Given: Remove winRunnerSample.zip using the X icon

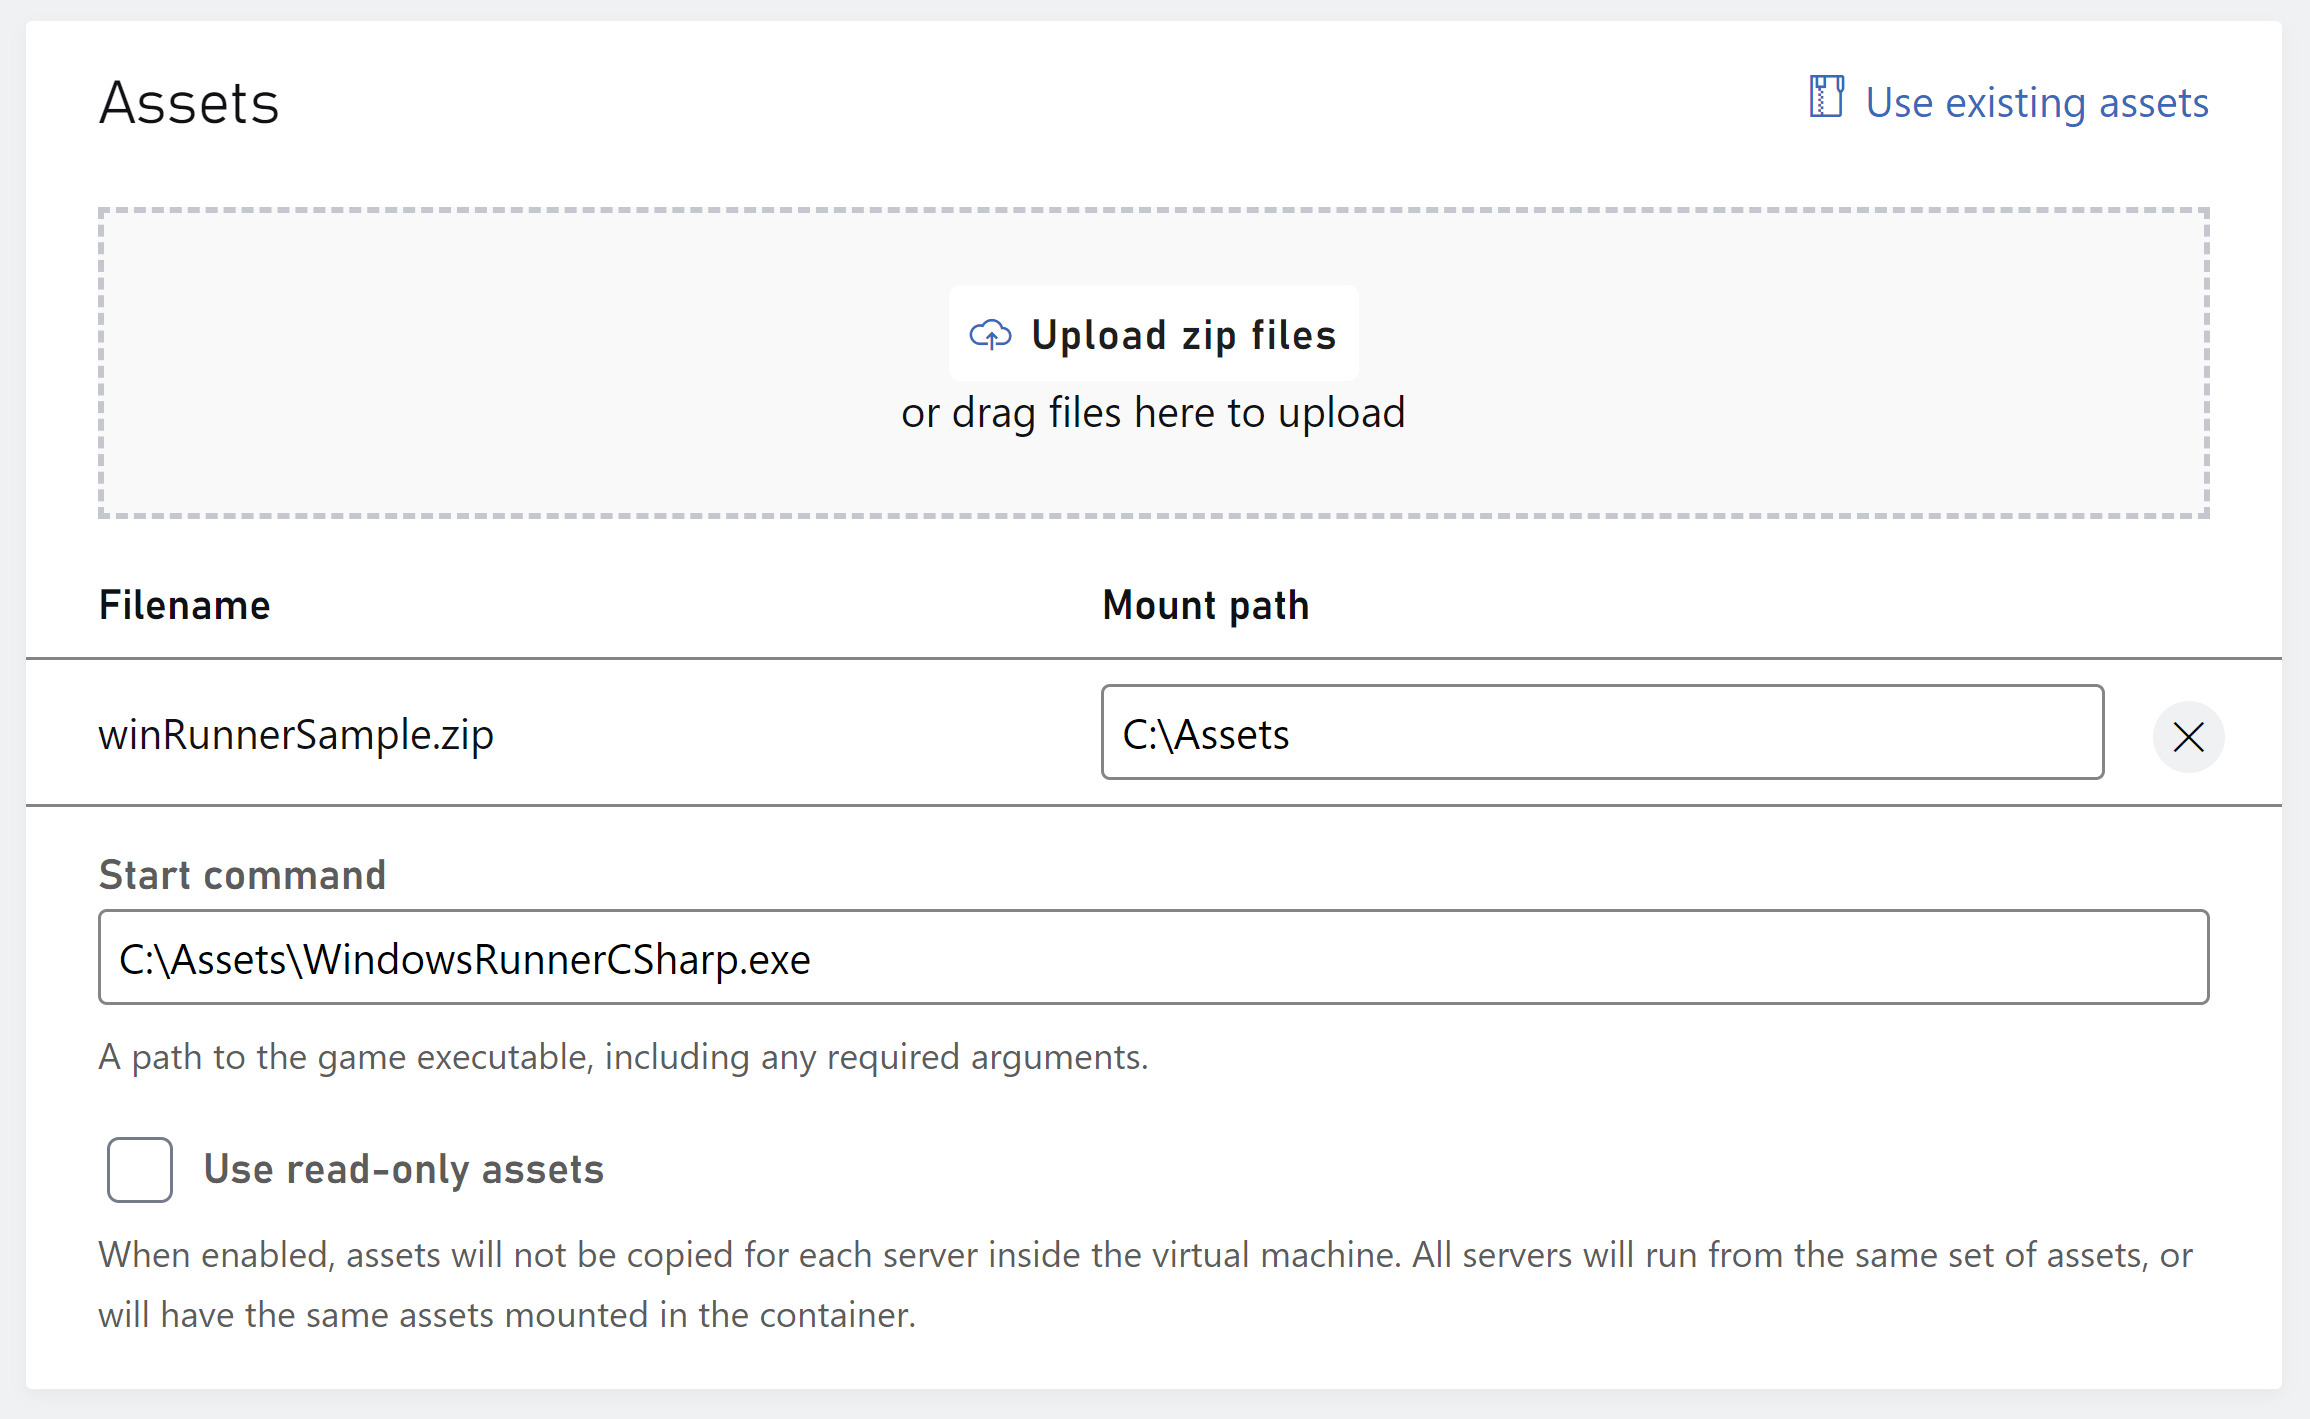Looking at the screenshot, I should click(2188, 737).
